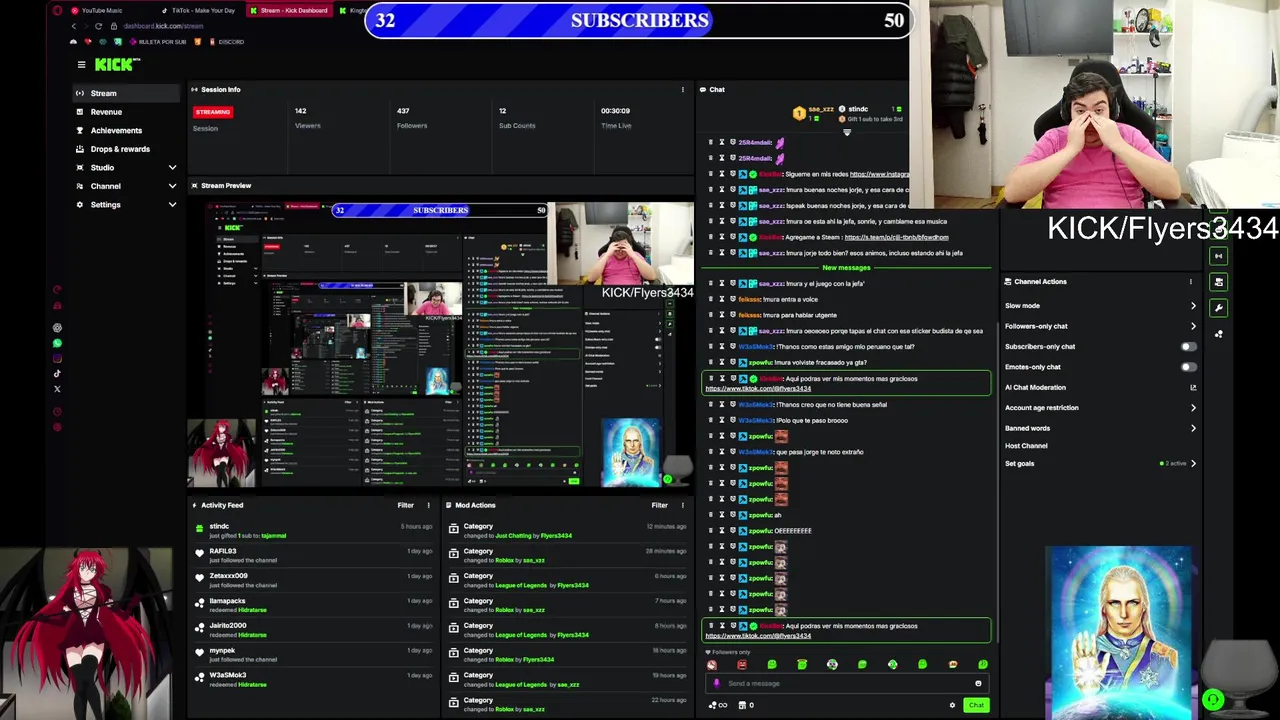Viewport: 1280px width, 720px height.
Task: Open the Stream page in sidebar
Action: (125, 93)
